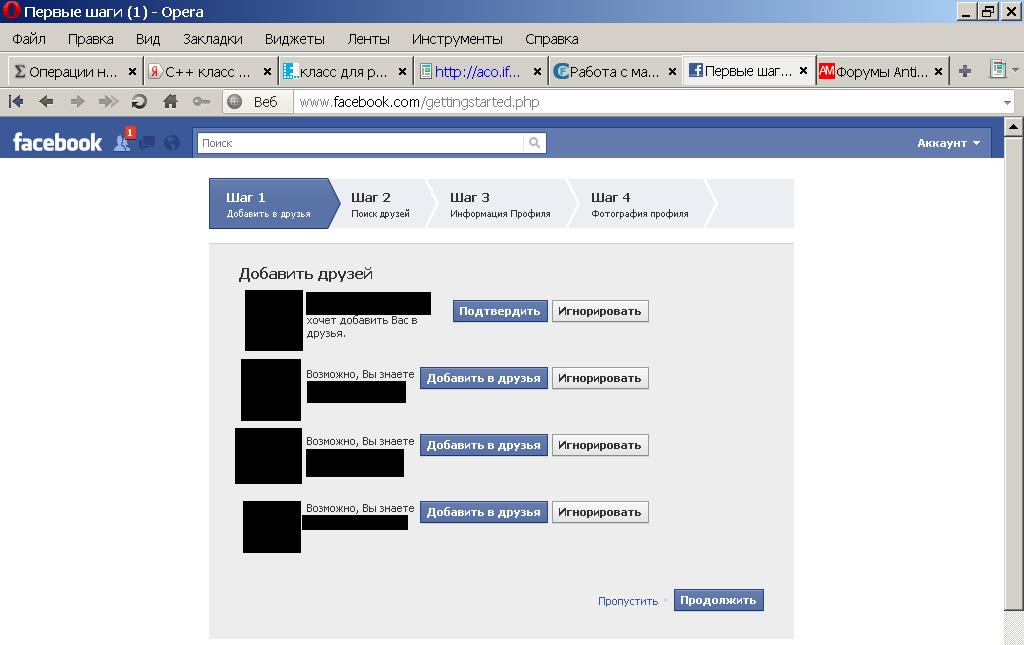Screen dimensions: 1024x645
Task: Open the Аккаунт dropdown menu
Action: point(948,143)
